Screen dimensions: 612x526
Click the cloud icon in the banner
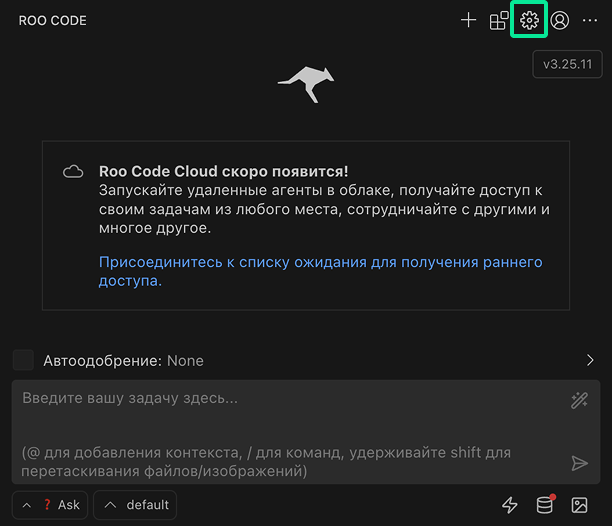[73, 172]
